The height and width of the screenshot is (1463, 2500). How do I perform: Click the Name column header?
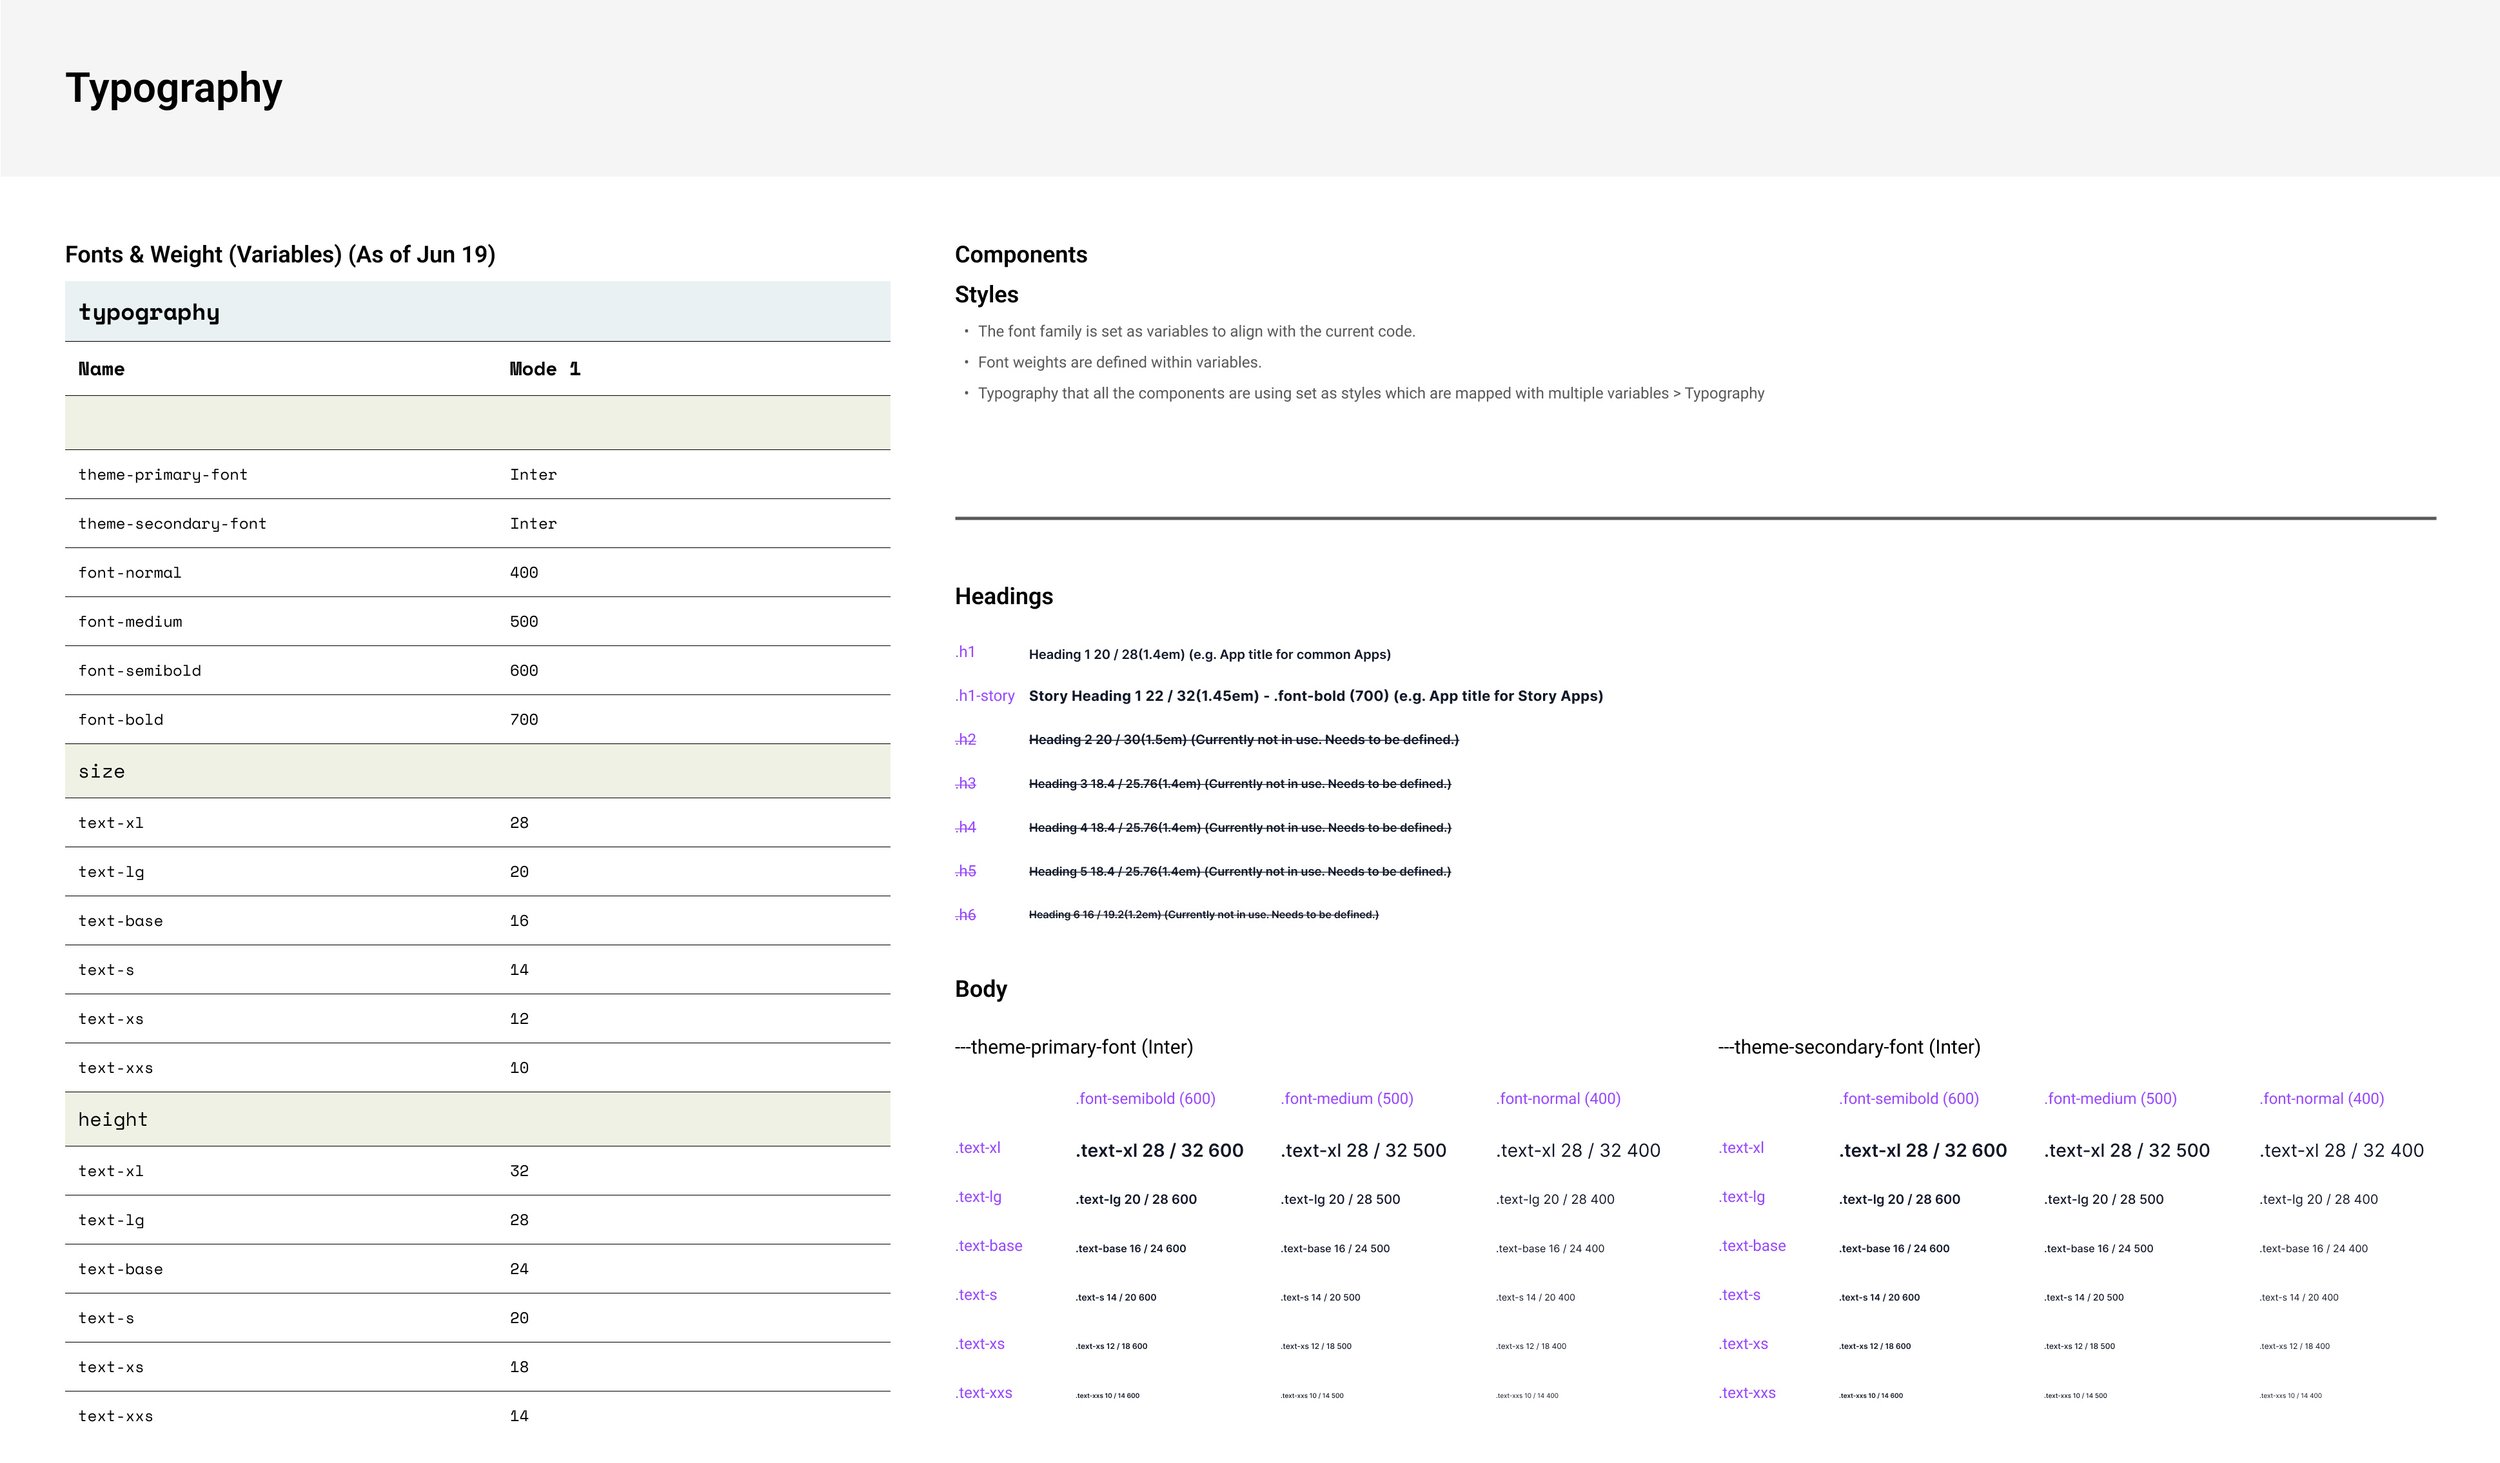(x=101, y=369)
